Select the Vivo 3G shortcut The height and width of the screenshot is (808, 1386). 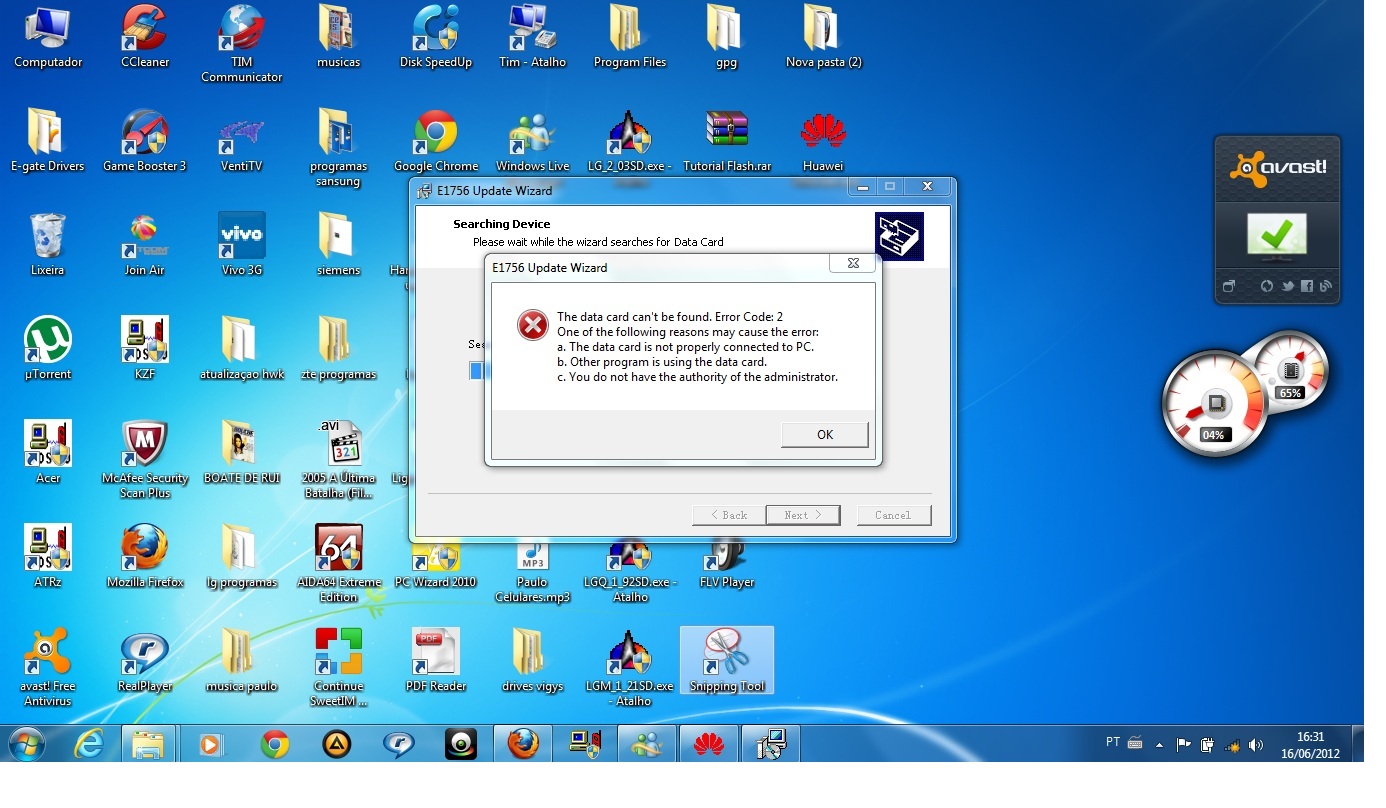click(x=241, y=246)
